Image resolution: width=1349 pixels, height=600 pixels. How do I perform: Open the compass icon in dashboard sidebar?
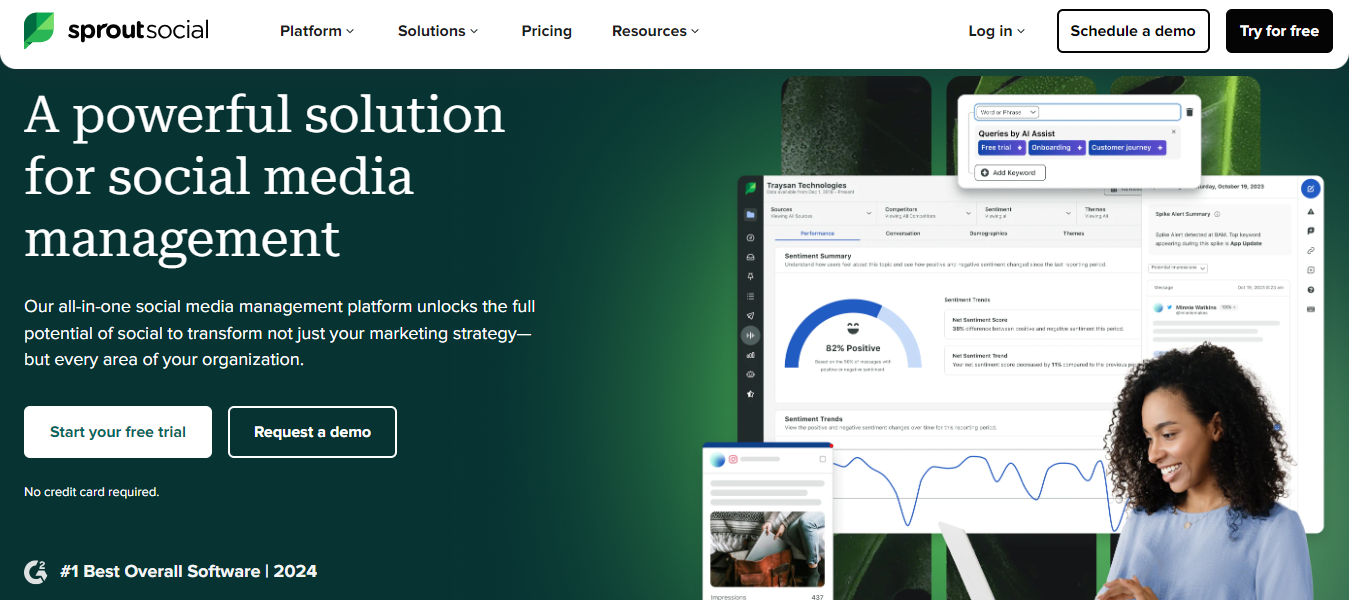tap(750, 238)
